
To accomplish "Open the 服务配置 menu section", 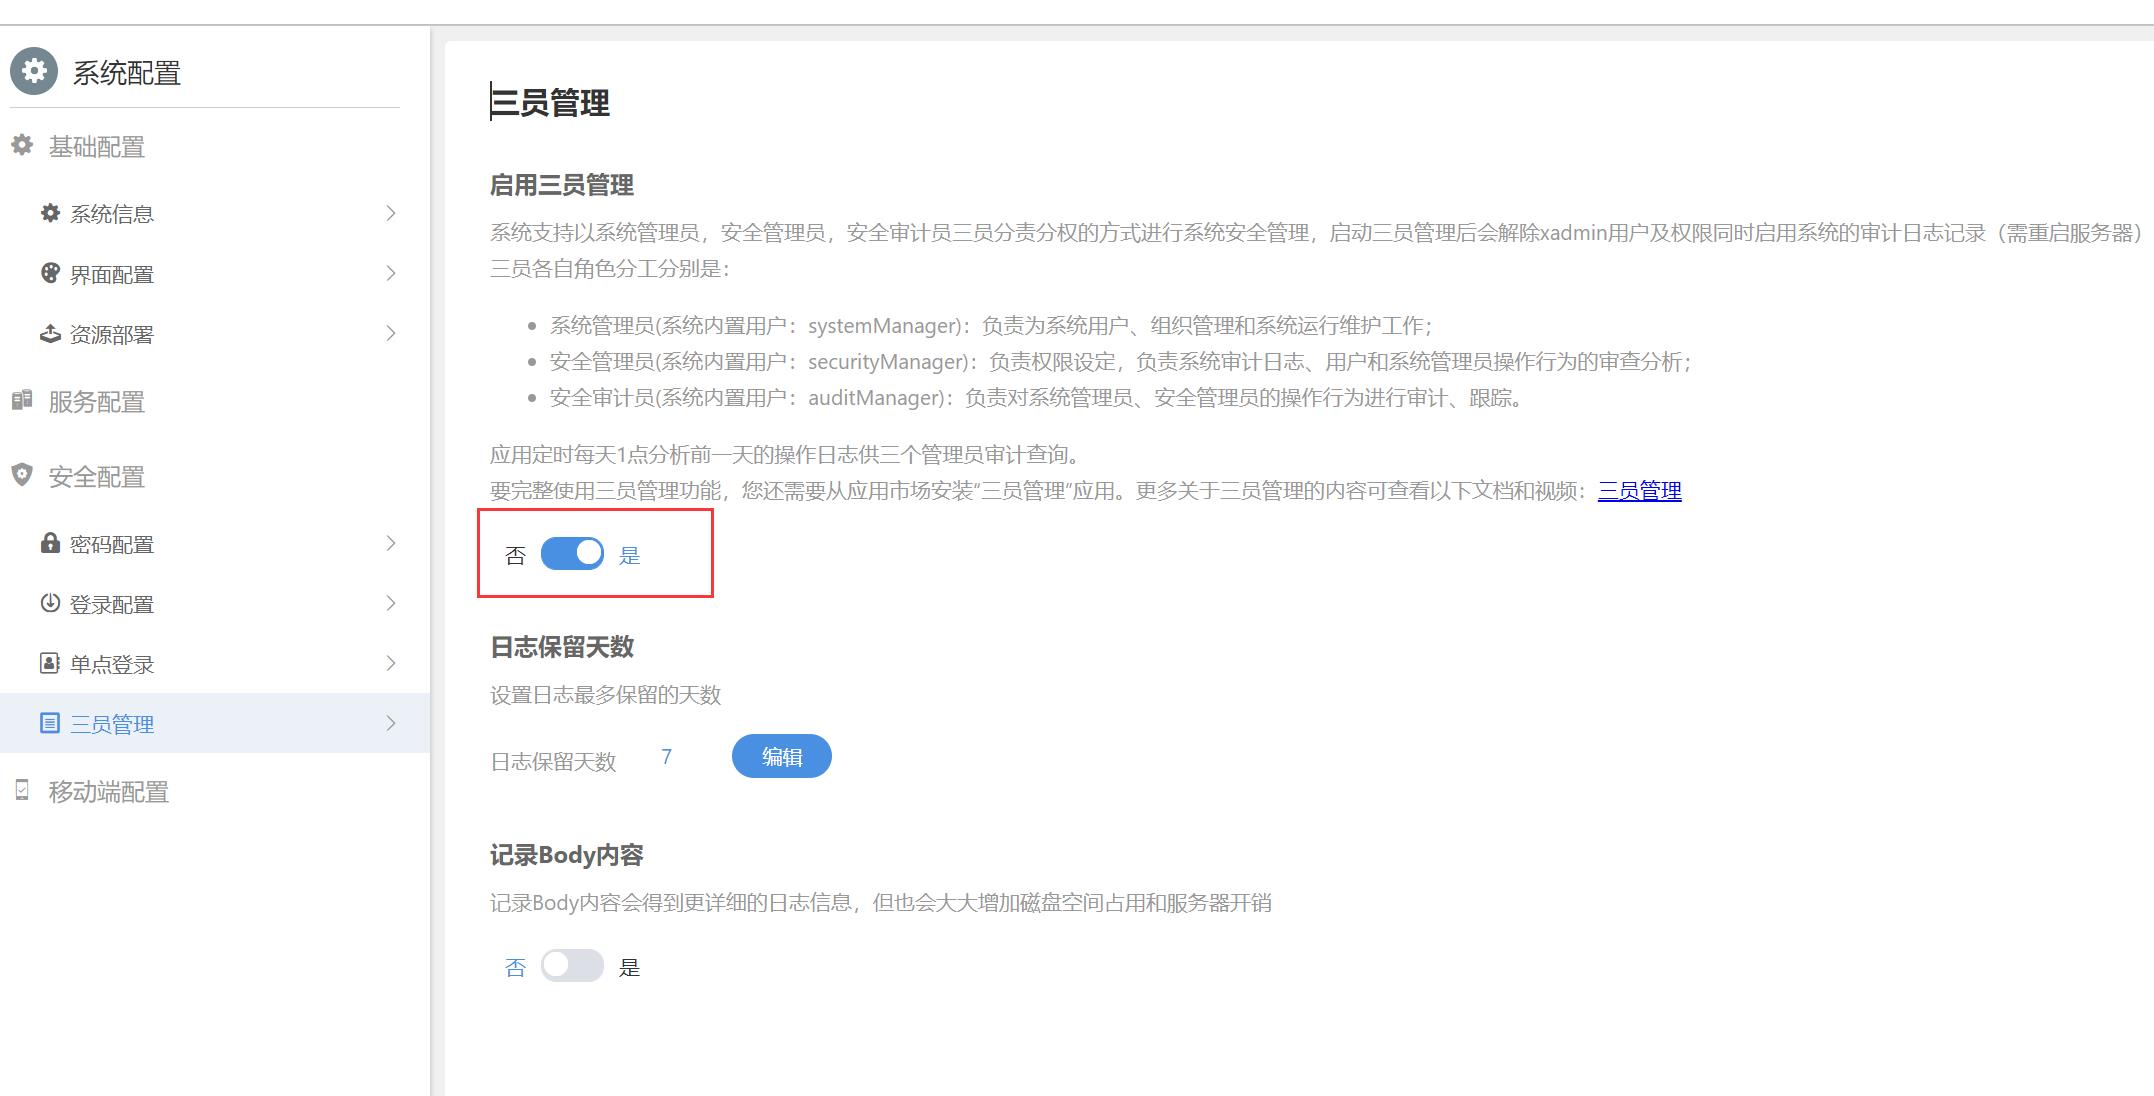I will [x=97, y=402].
